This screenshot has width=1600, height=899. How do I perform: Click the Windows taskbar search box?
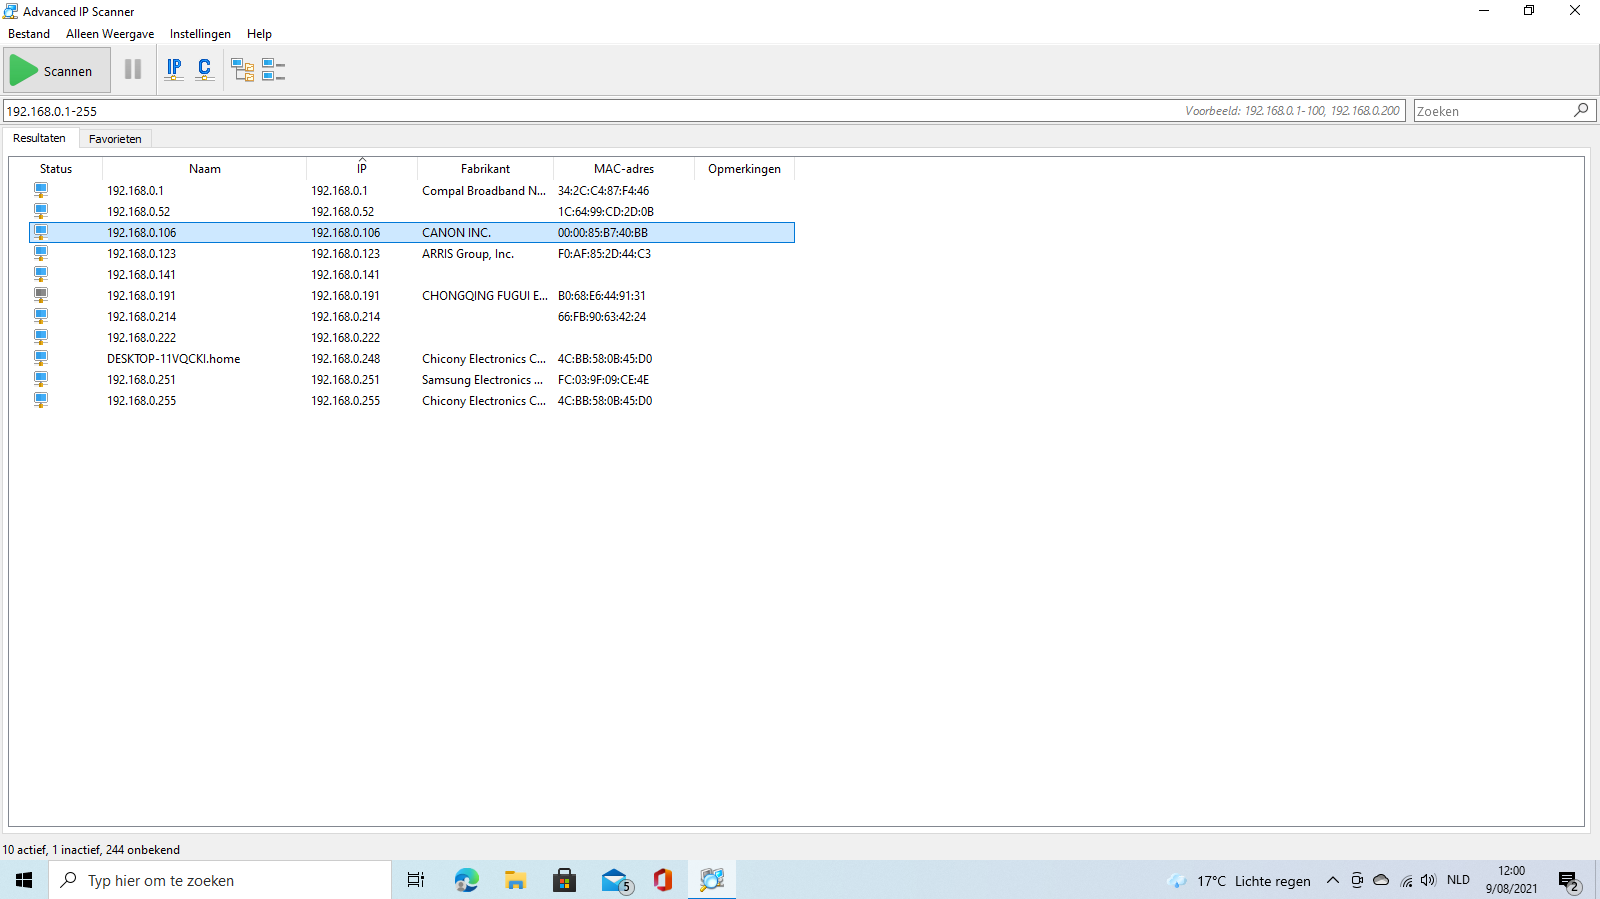220,880
